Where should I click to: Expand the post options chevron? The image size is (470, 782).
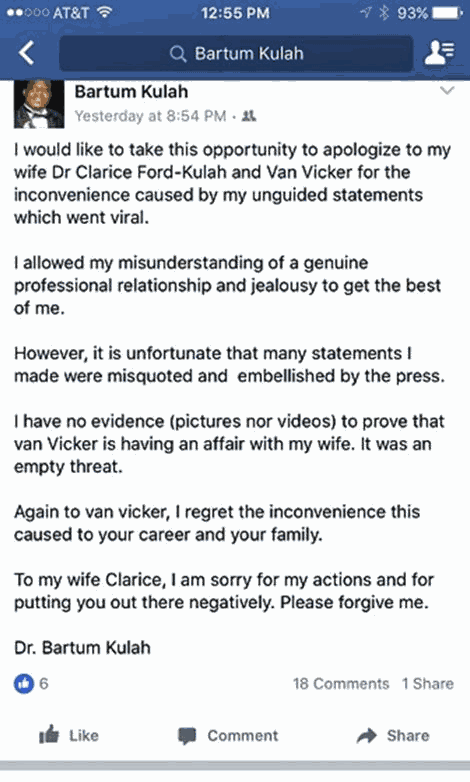[447, 91]
